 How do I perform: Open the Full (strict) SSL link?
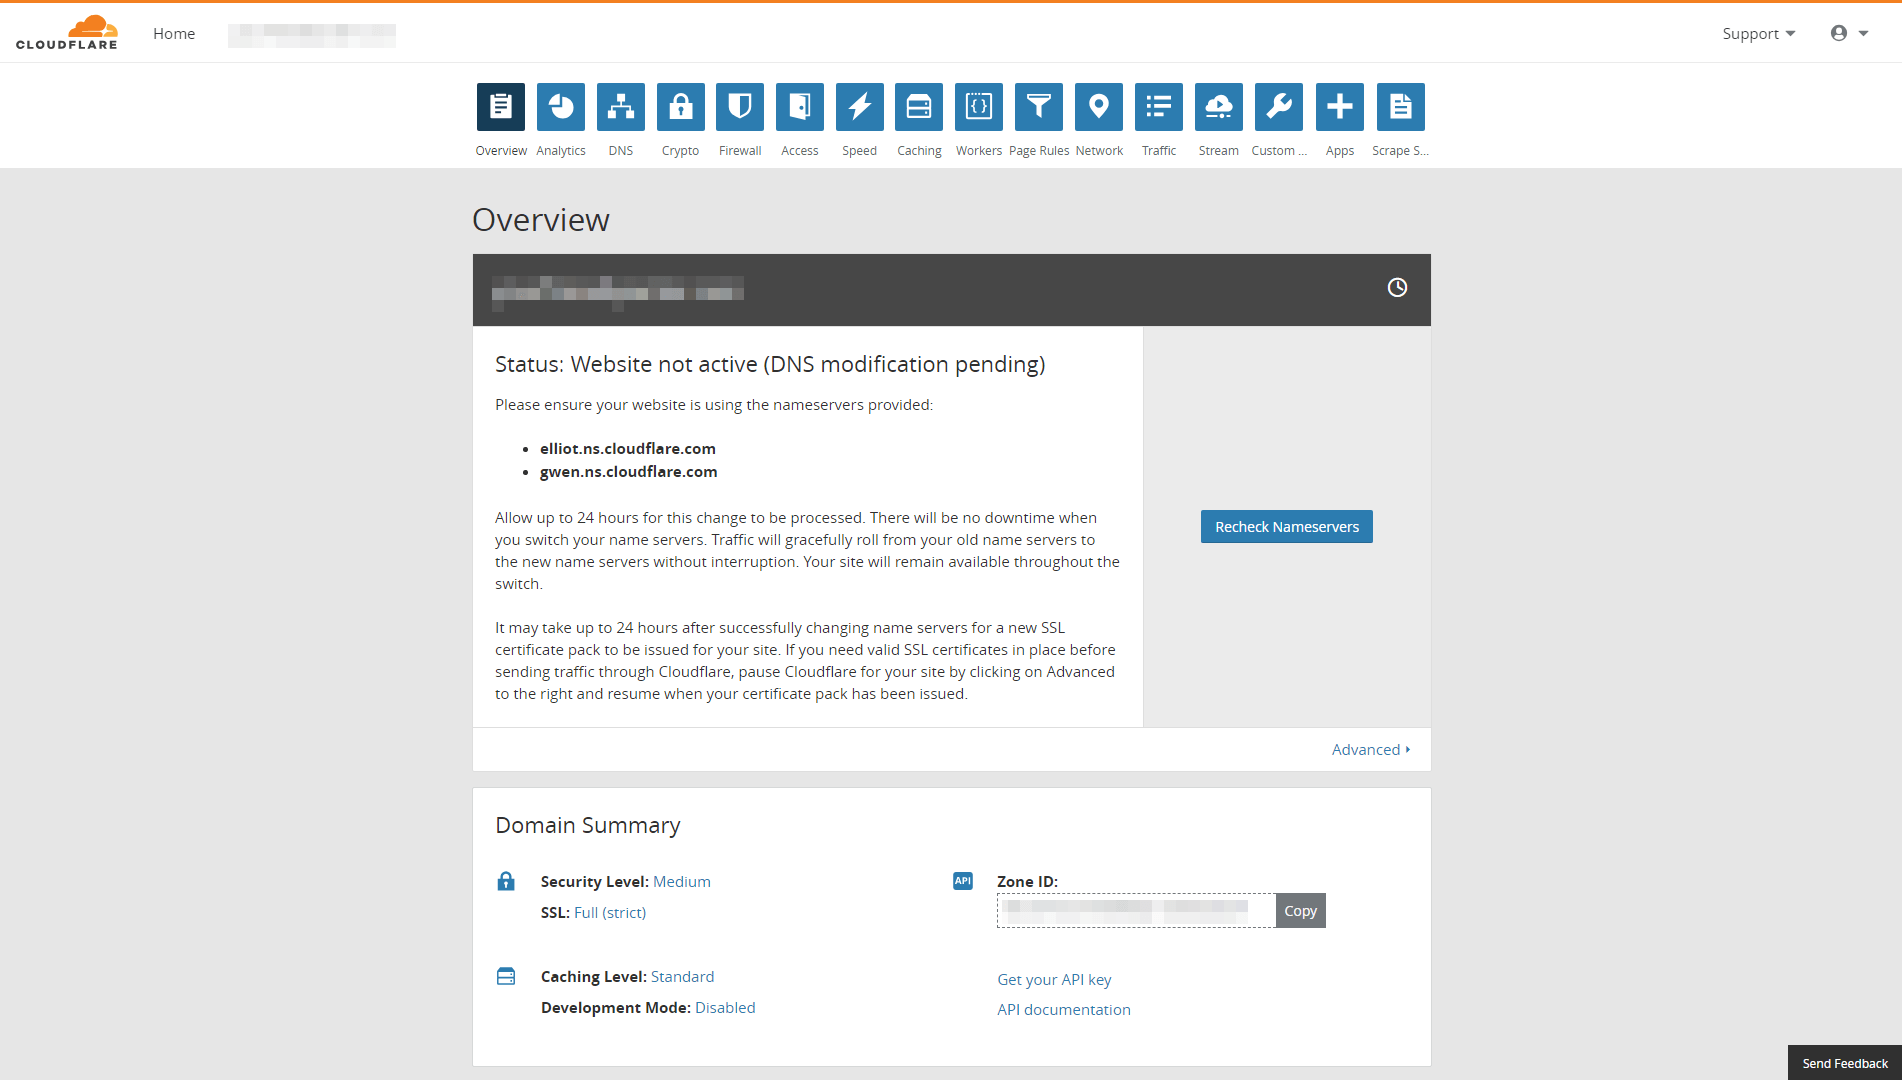[610, 913]
